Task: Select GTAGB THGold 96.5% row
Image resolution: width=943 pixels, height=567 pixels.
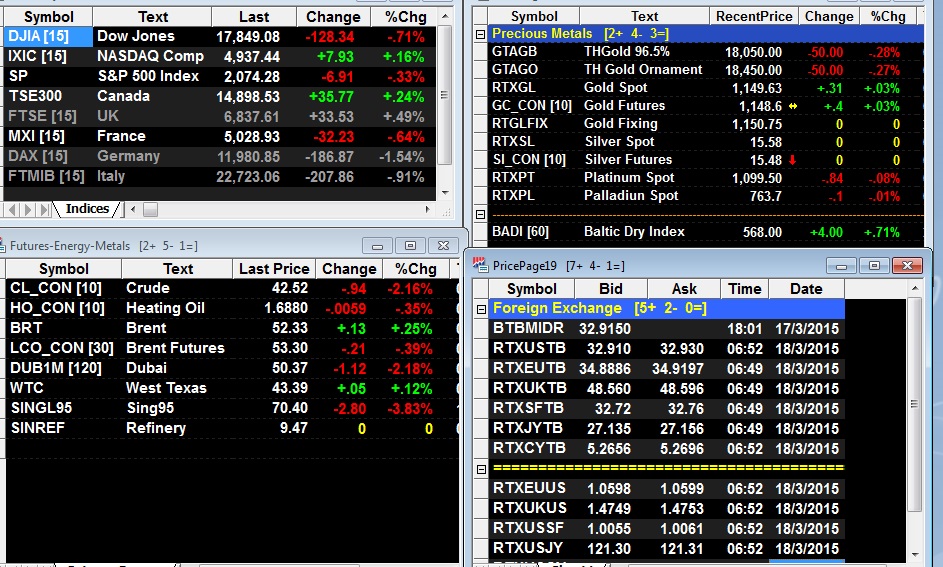Action: [705, 52]
